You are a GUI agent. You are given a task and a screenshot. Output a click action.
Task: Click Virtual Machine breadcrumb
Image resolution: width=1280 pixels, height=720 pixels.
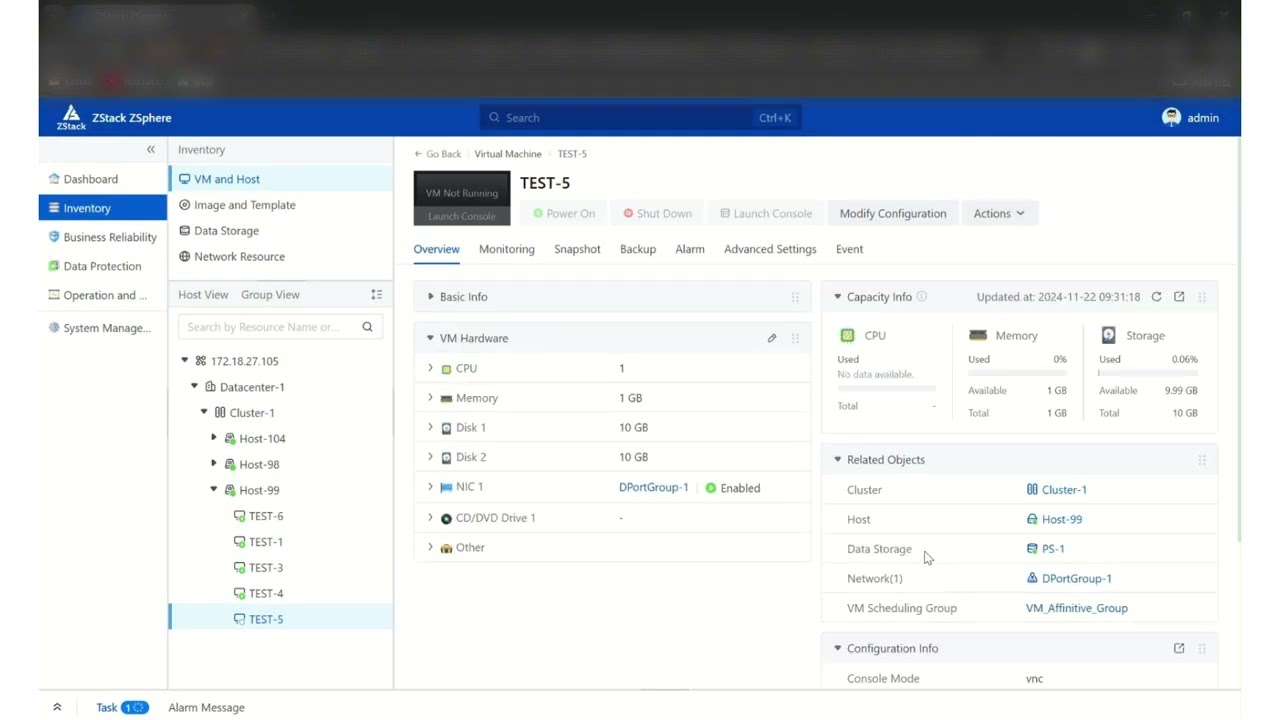508,154
